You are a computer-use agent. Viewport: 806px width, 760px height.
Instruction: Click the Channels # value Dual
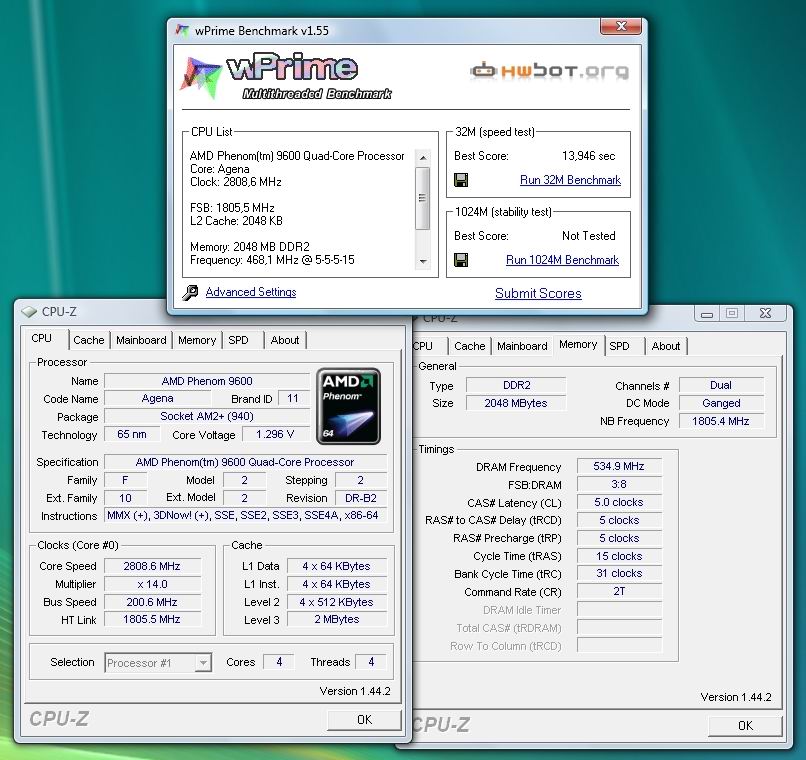tap(721, 385)
